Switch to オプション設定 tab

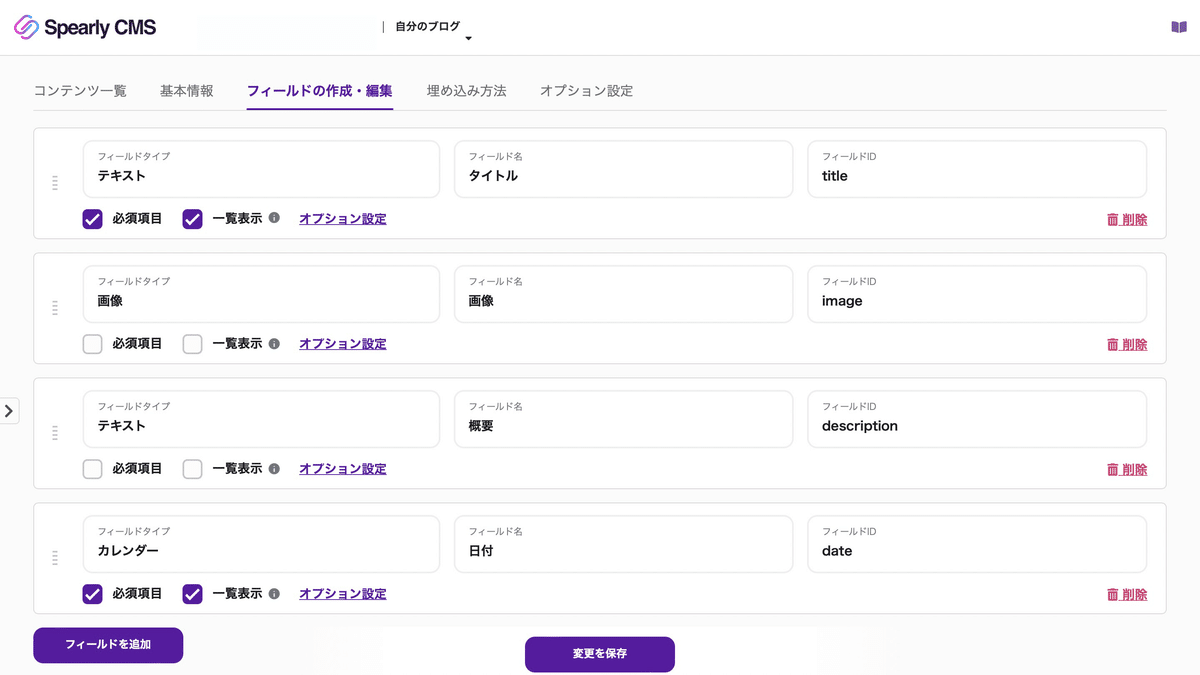pos(587,90)
